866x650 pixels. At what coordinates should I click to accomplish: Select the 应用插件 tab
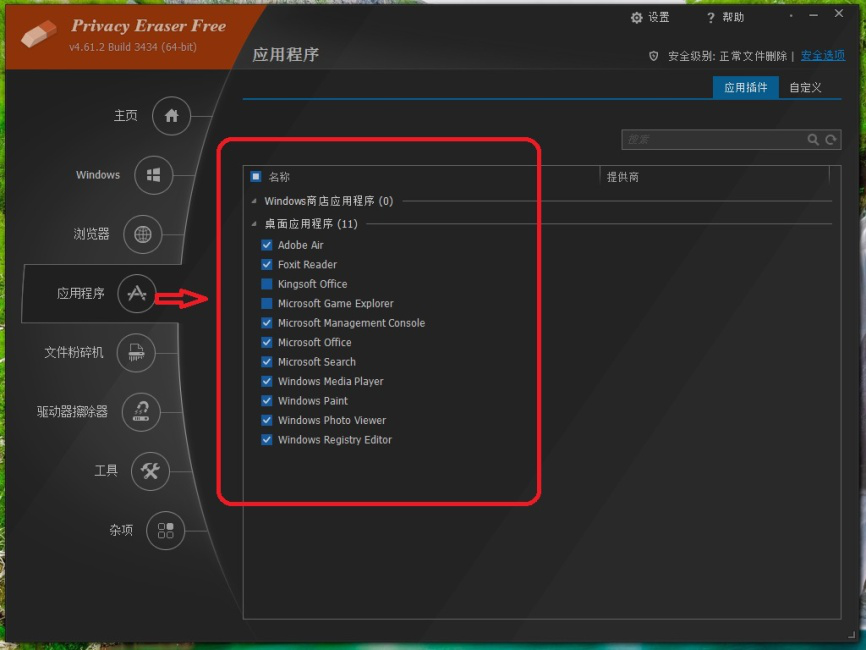click(746, 87)
